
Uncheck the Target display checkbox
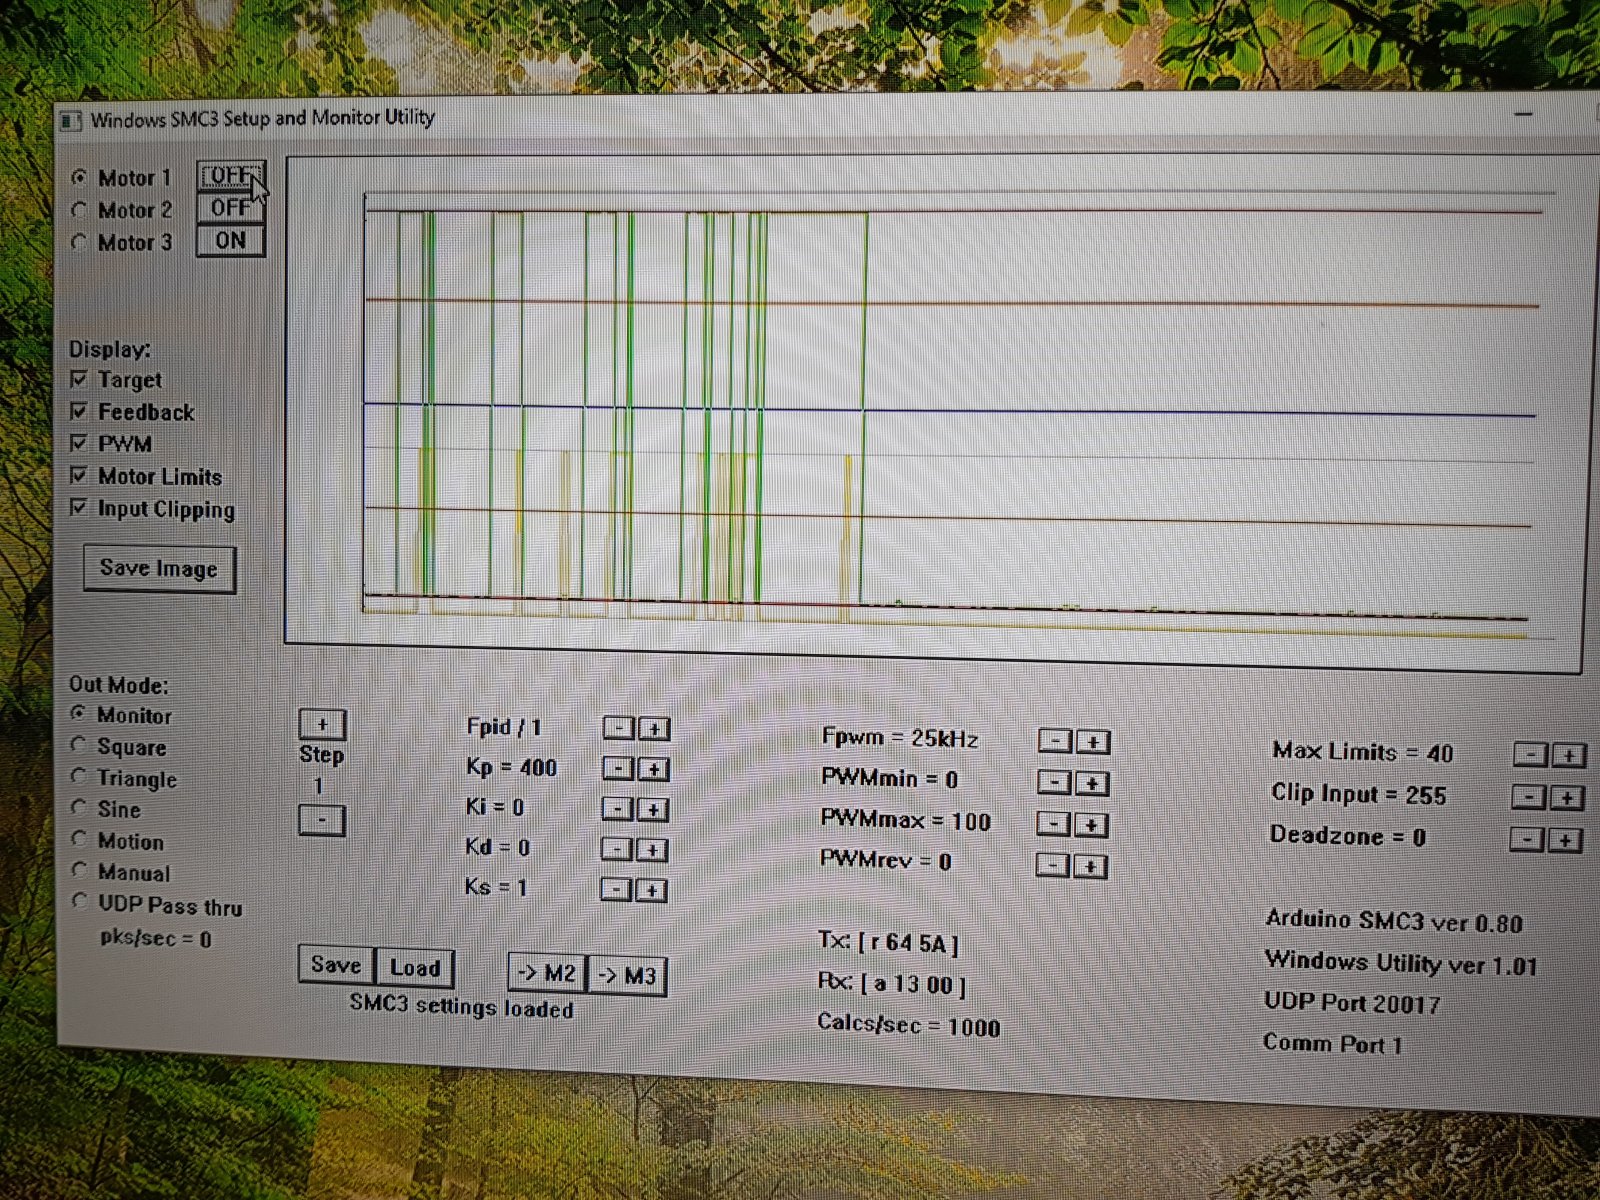(x=79, y=380)
